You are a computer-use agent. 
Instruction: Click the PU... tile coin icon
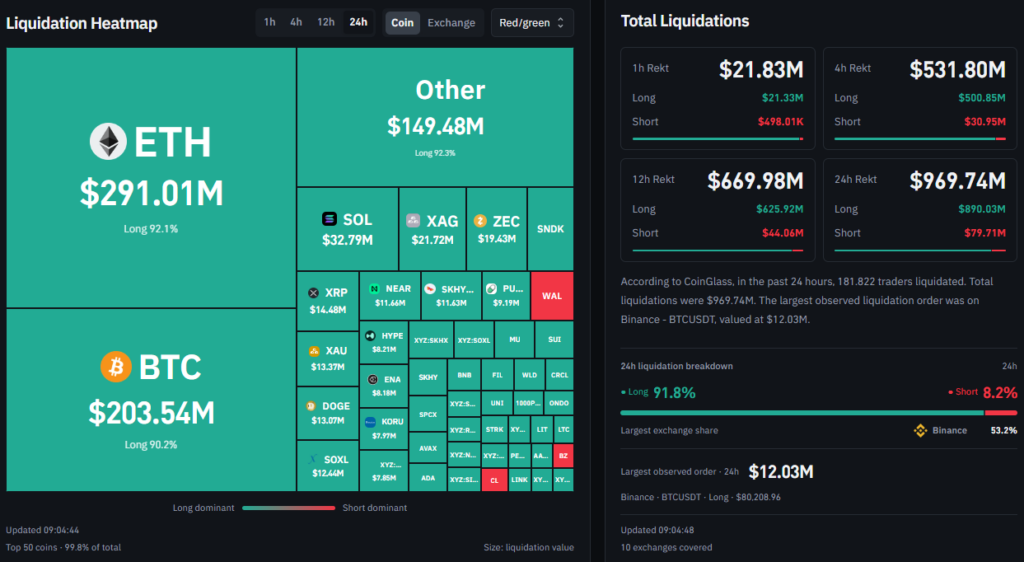[491, 289]
